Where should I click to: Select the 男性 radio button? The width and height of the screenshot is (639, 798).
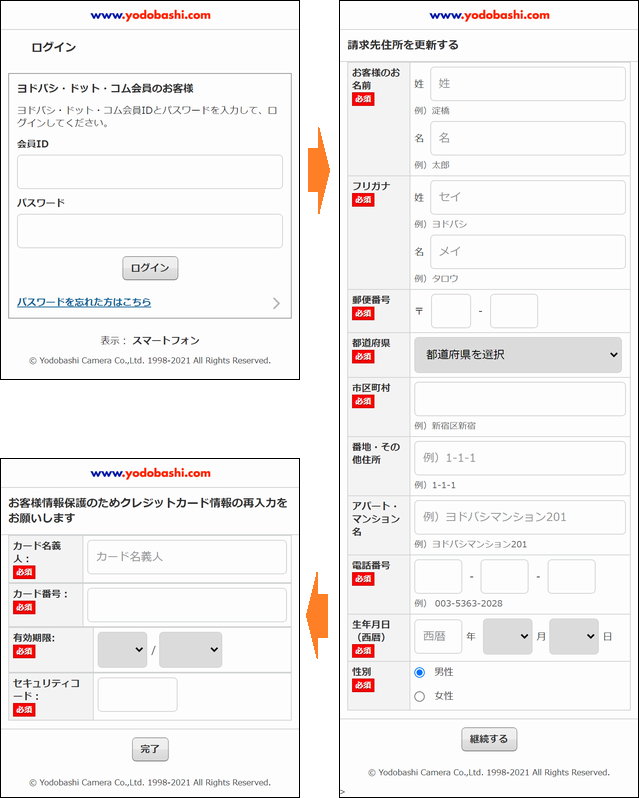click(420, 672)
